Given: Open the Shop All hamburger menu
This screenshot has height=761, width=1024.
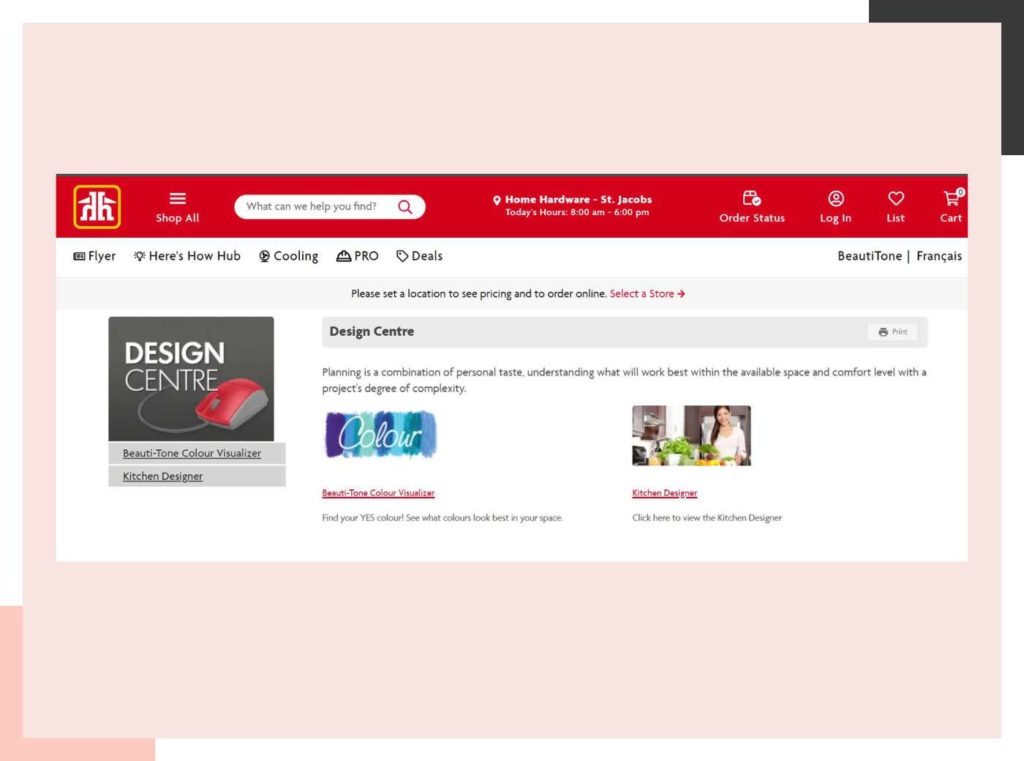Looking at the screenshot, I should click(x=177, y=207).
